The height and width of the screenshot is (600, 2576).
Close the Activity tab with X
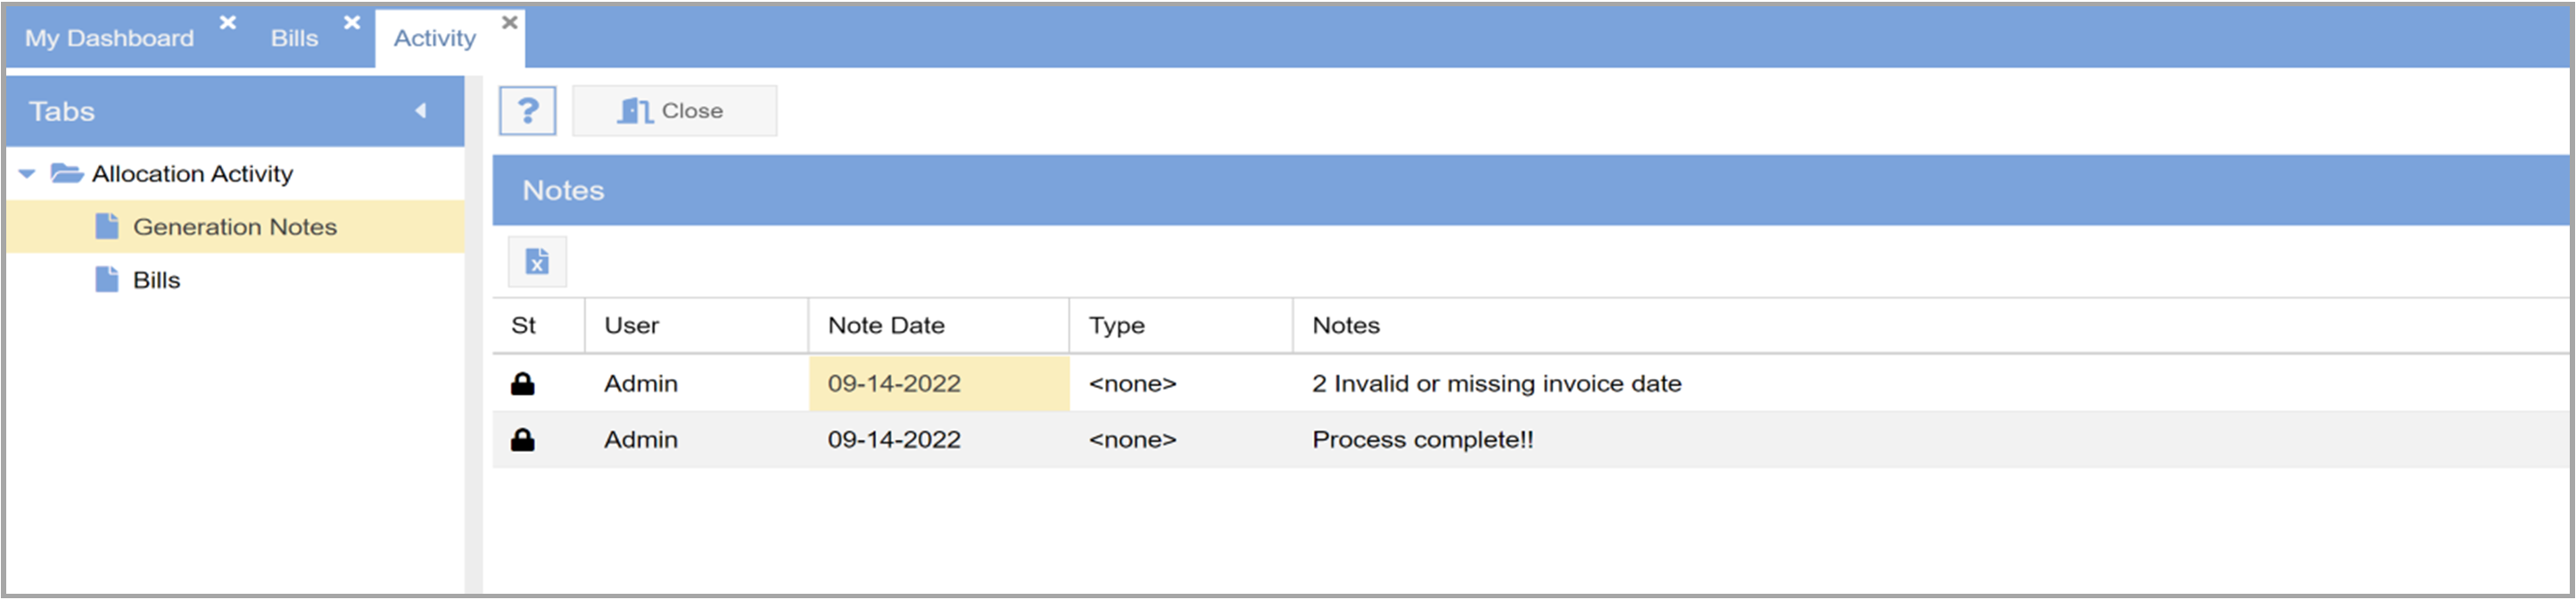click(x=510, y=22)
